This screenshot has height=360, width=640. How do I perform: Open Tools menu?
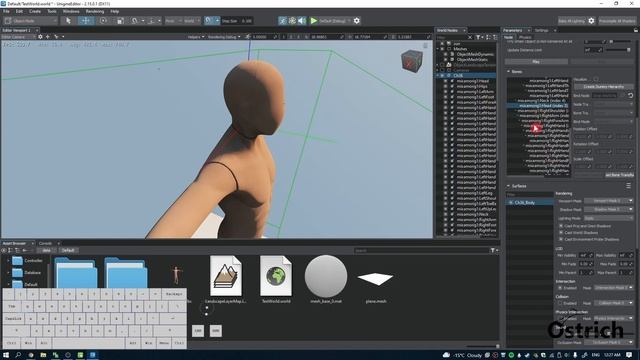click(52, 11)
